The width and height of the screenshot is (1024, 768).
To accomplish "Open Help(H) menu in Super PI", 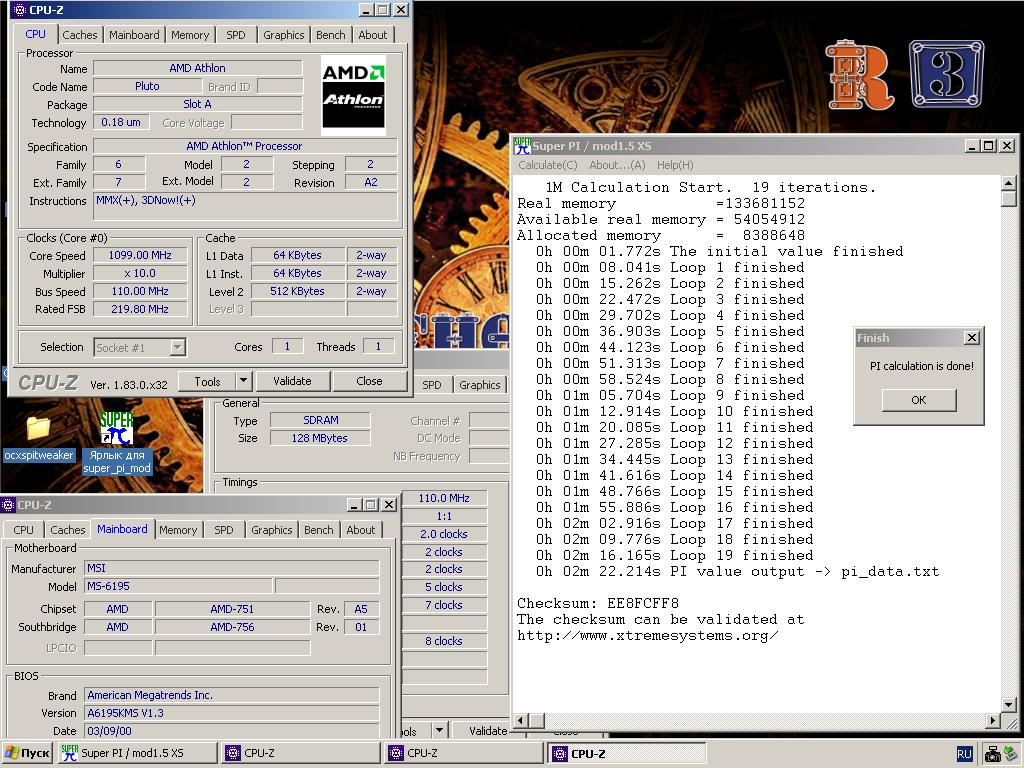I will [675, 165].
